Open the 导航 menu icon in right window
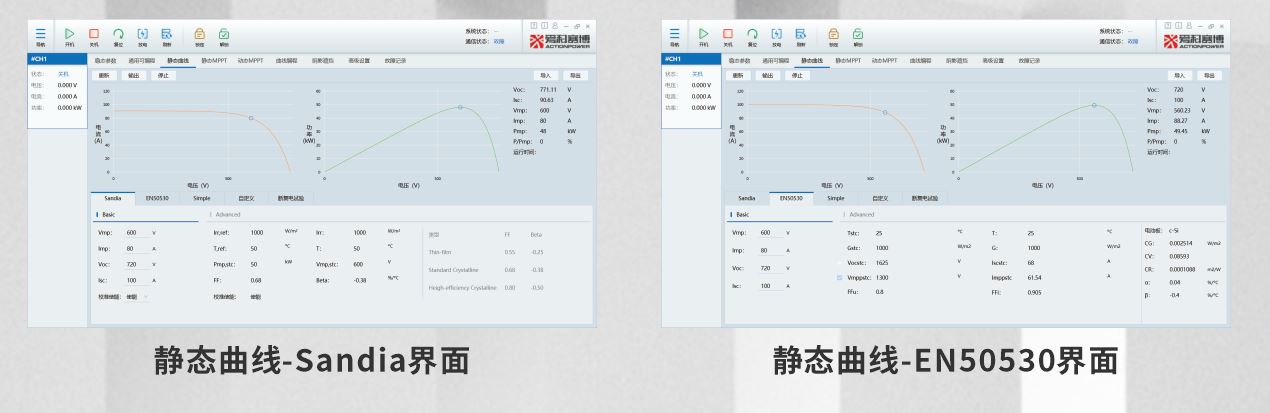 [x=675, y=34]
